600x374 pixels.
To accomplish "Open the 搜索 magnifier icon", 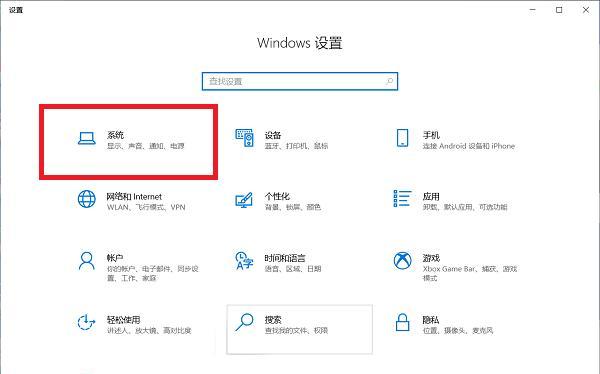I will tap(245, 322).
